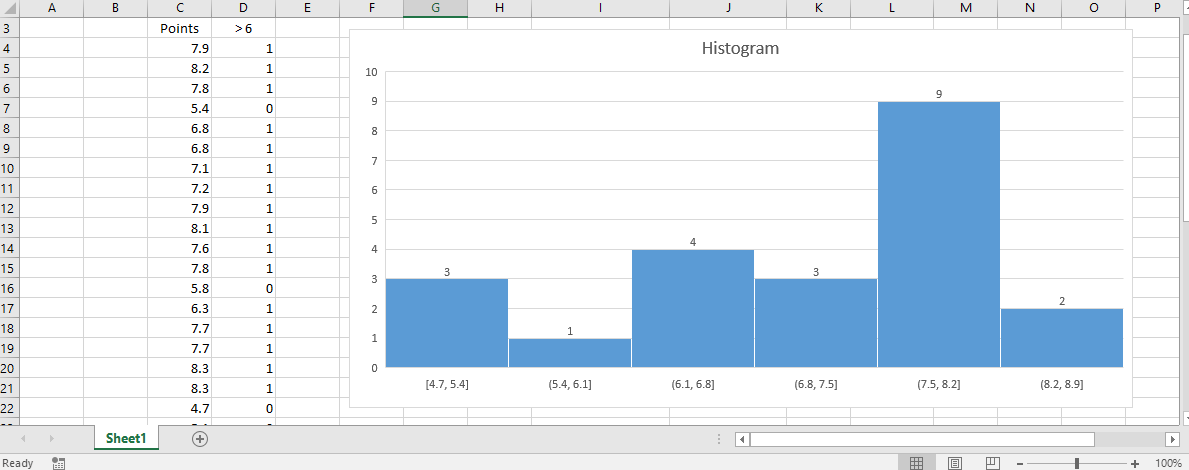Open the Sheet1 tab
The image size is (1189, 470).
point(126,438)
